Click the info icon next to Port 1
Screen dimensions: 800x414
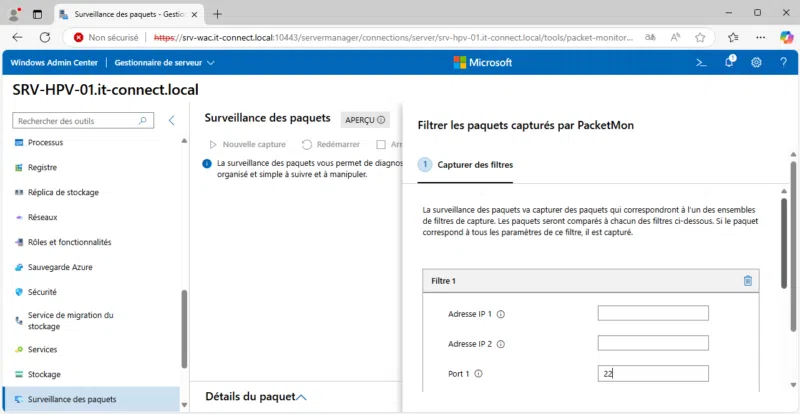[478, 374]
